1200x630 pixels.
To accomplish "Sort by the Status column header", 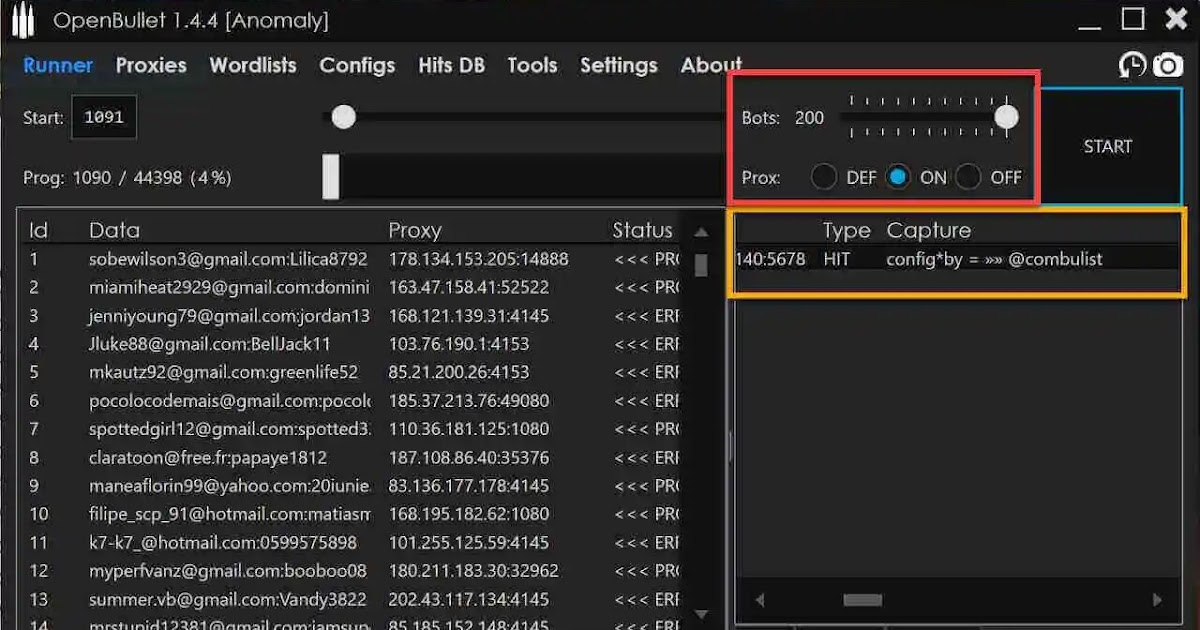I will point(643,230).
